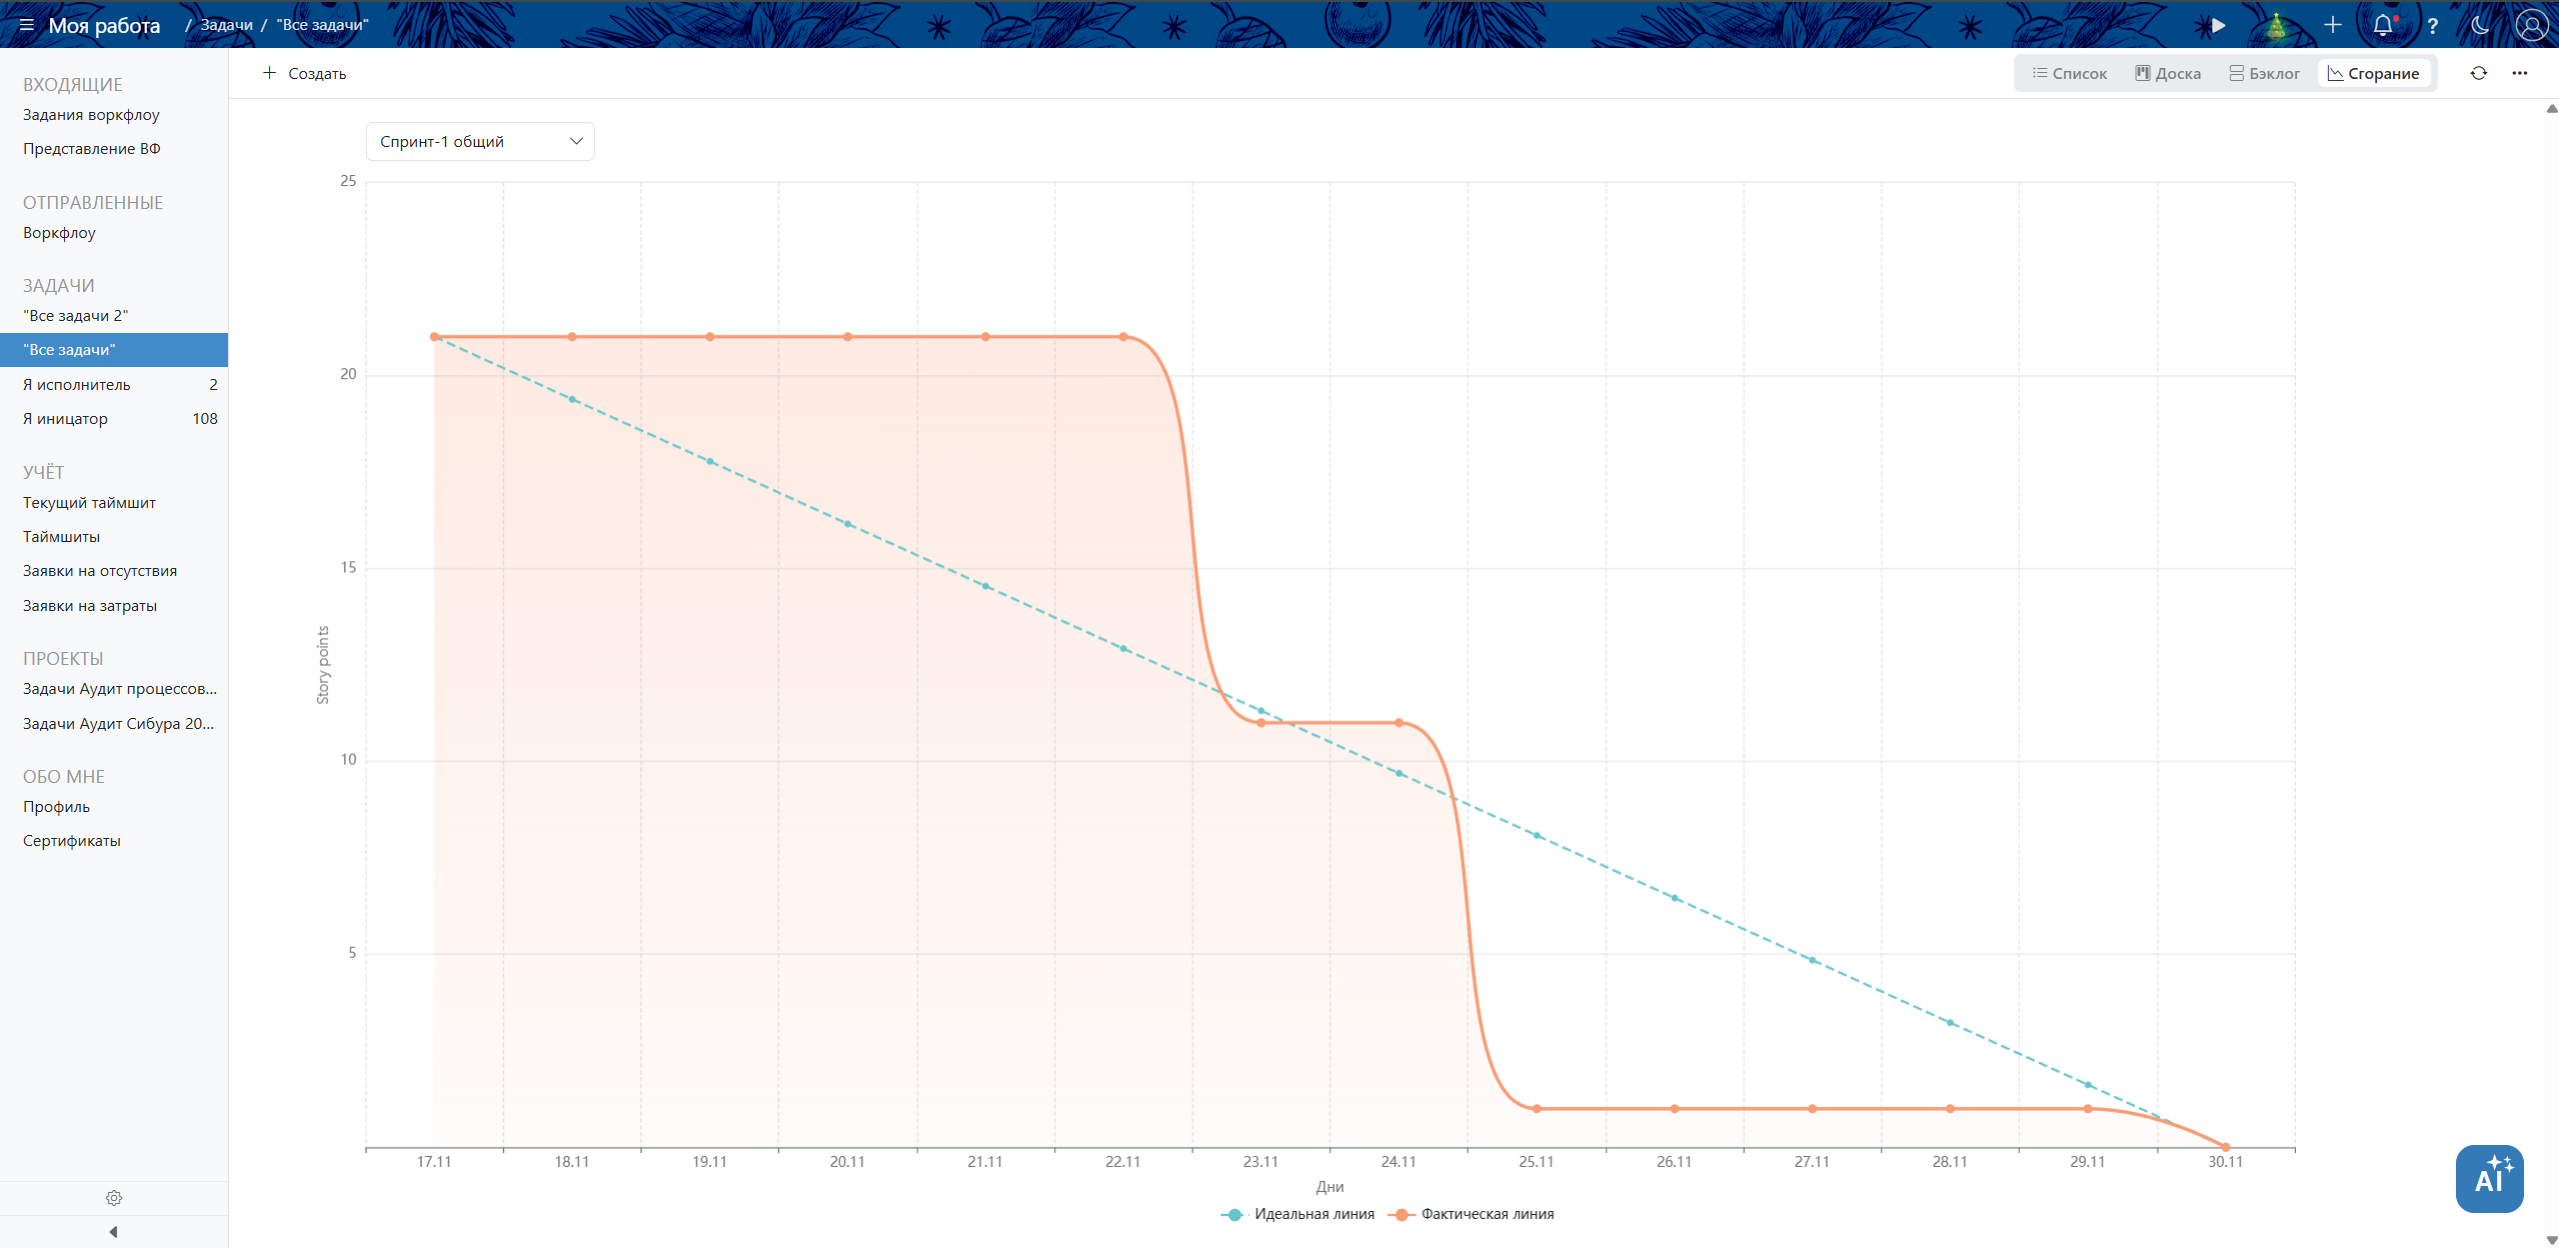Click the play timer icon
The width and height of the screenshot is (2559, 1248).
tap(2218, 25)
